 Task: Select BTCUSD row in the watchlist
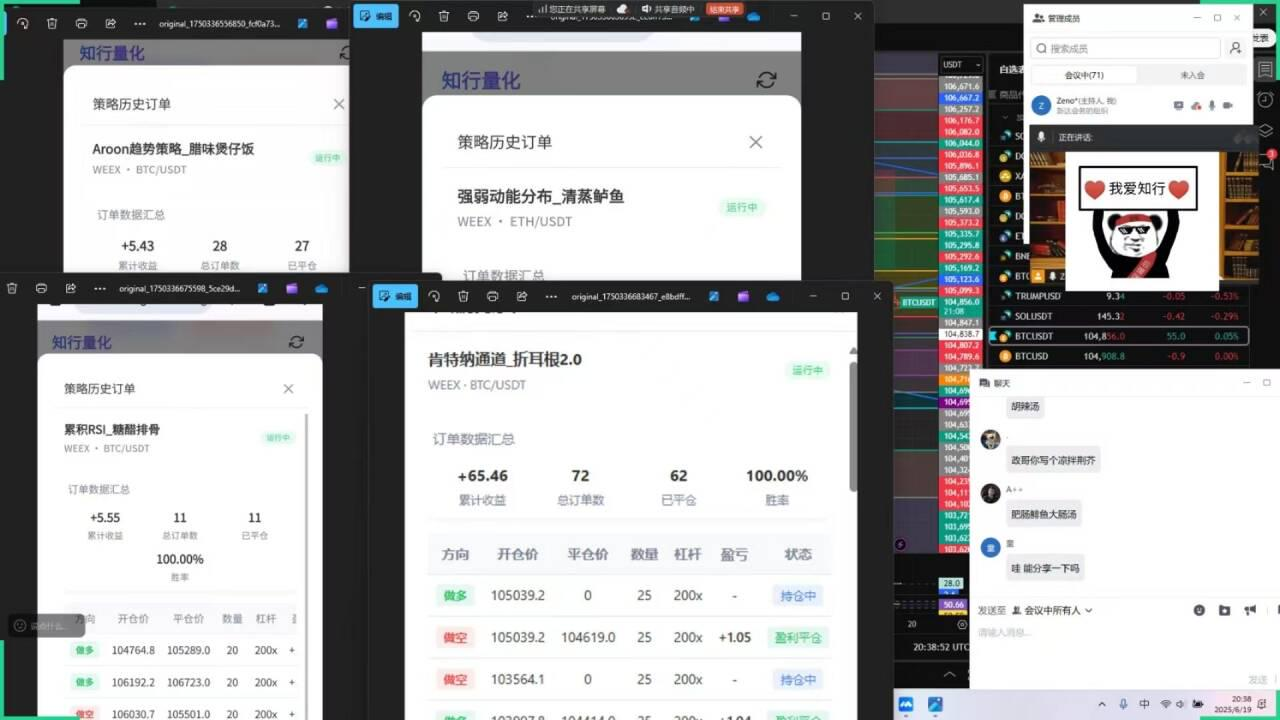[1118, 356]
